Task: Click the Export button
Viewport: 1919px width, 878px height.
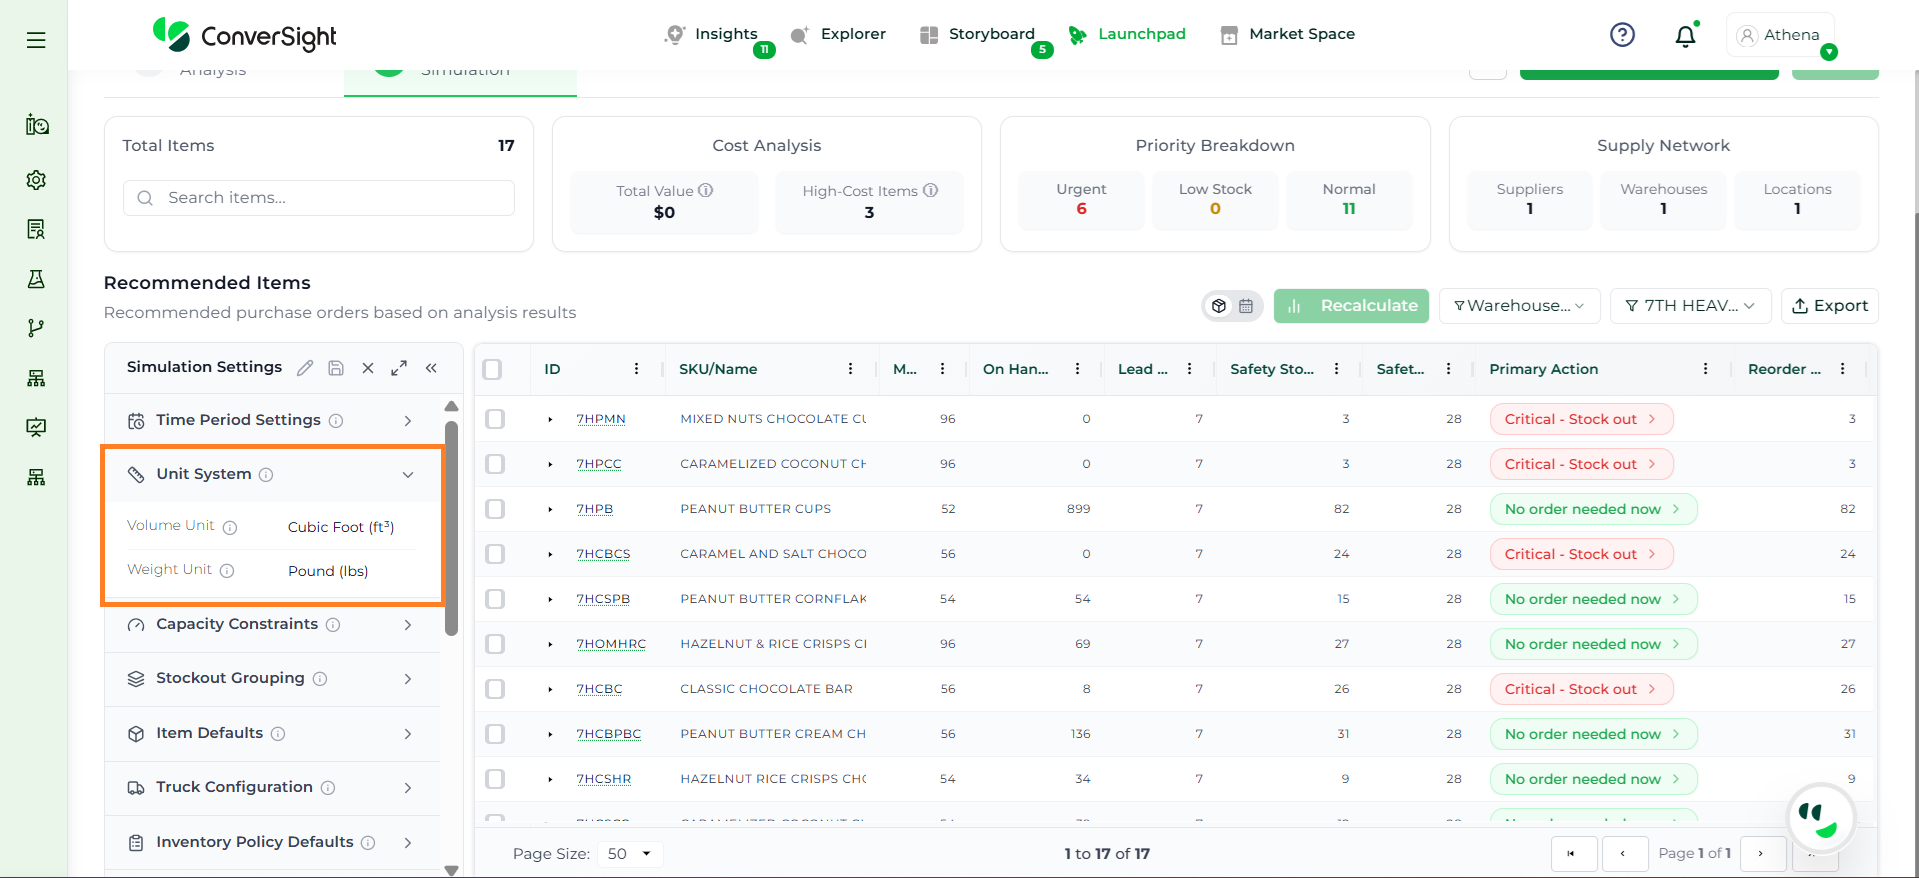Action: click(x=1829, y=306)
